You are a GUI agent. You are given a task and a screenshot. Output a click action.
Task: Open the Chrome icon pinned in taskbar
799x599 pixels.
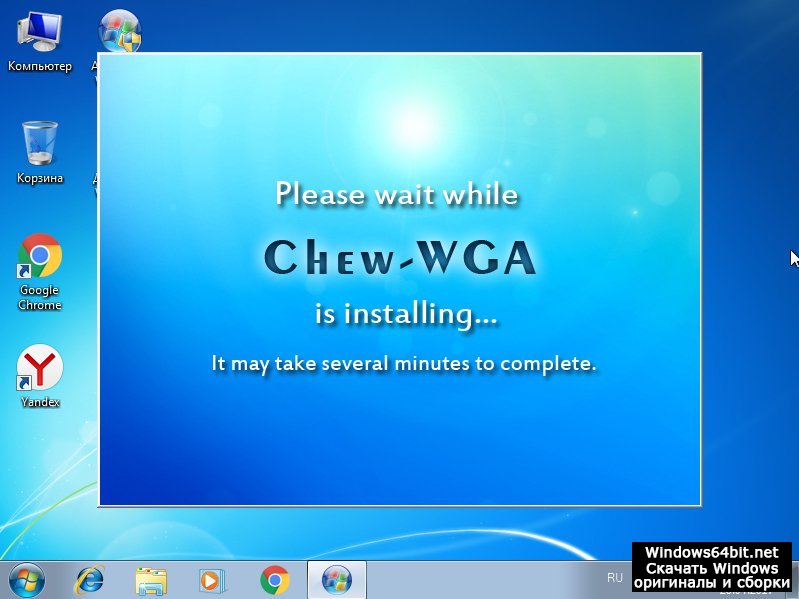coord(274,579)
